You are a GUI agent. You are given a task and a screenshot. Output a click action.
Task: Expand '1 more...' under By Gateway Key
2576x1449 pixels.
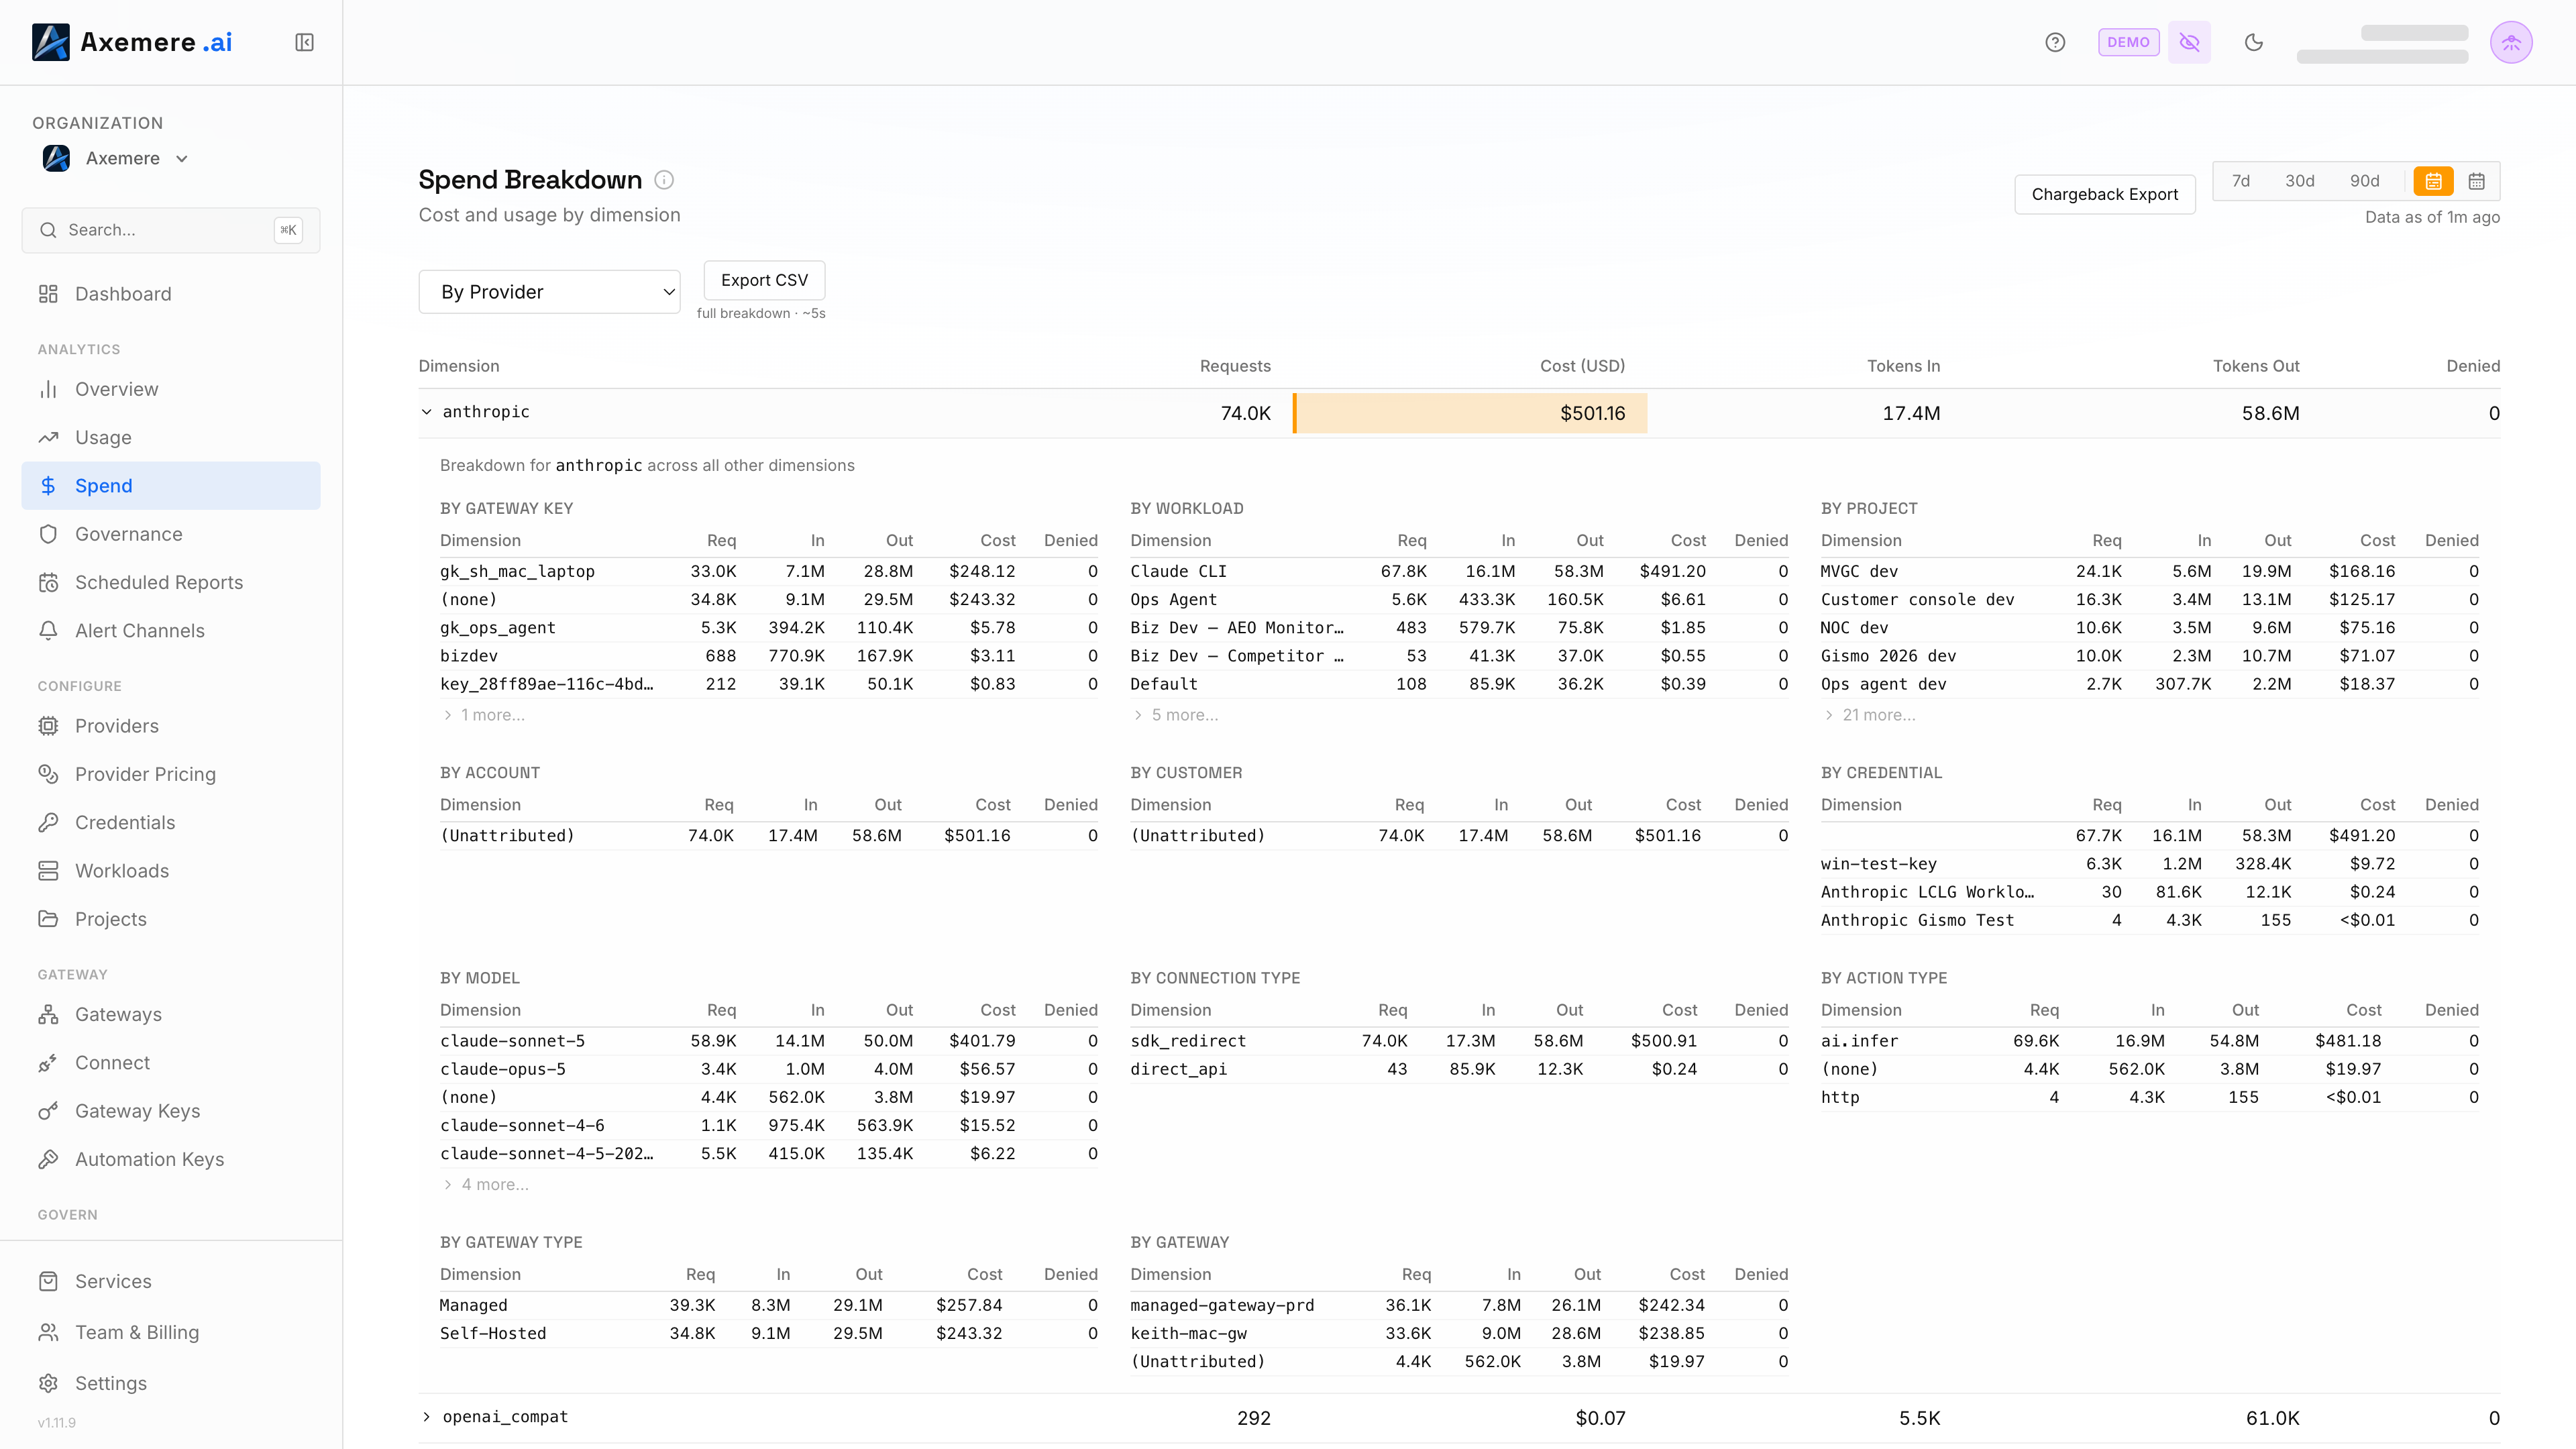[483, 715]
